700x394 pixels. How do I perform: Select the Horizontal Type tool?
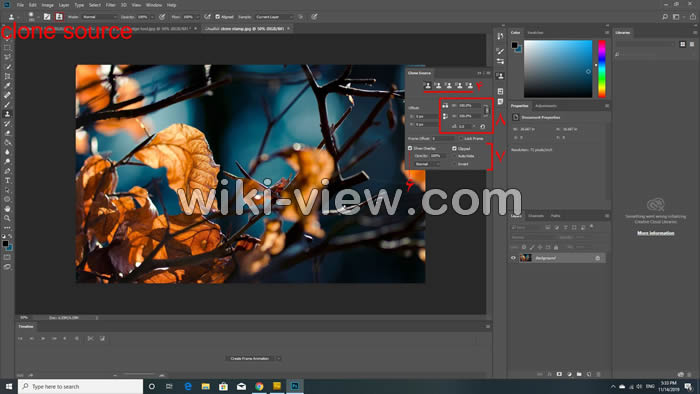7,180
